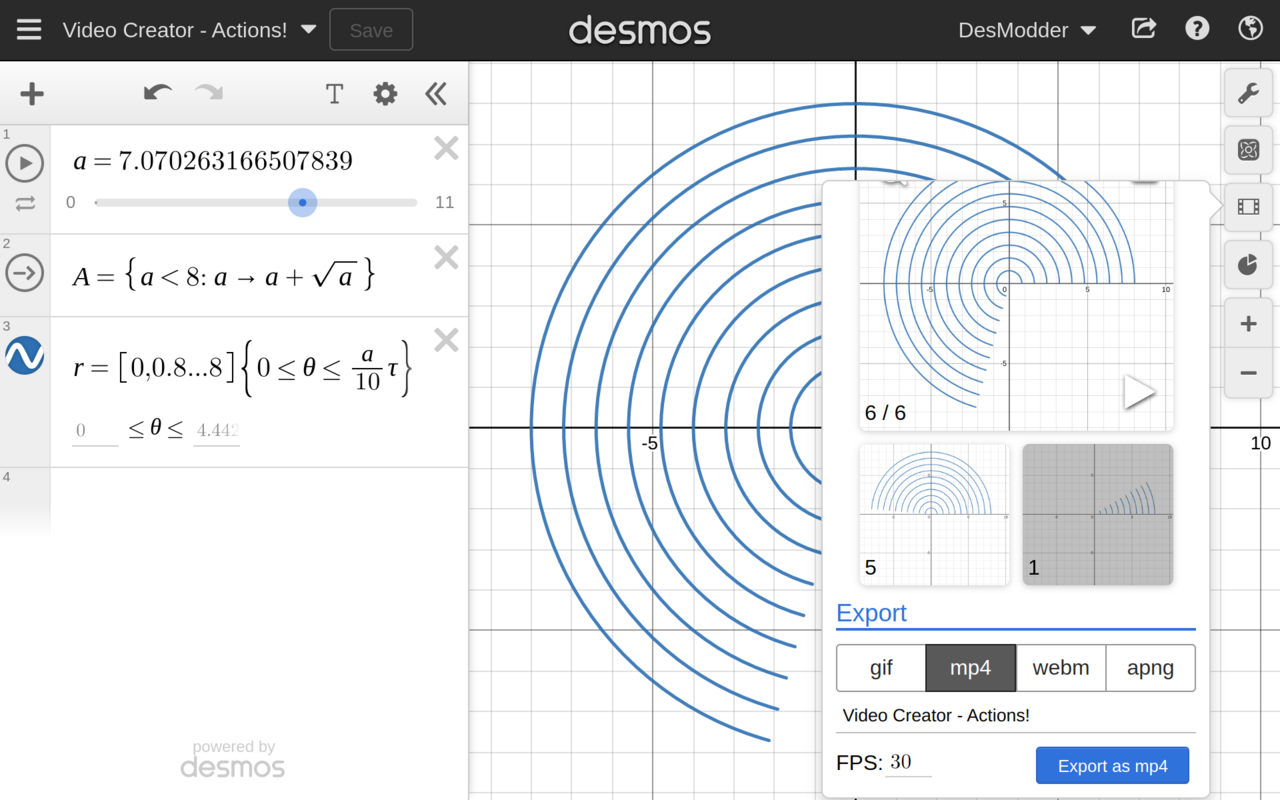1280x800 pixels.
Task: Collapse the expressions panel with the chevron
Action: (x=436, y=93)
